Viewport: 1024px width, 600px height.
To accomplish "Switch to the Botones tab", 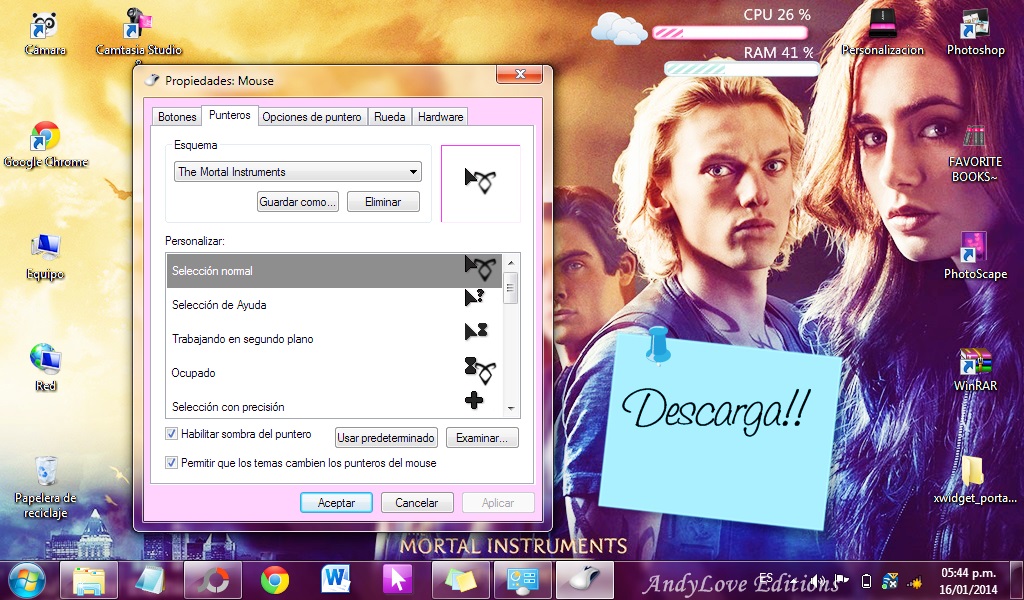I will 177,117.
